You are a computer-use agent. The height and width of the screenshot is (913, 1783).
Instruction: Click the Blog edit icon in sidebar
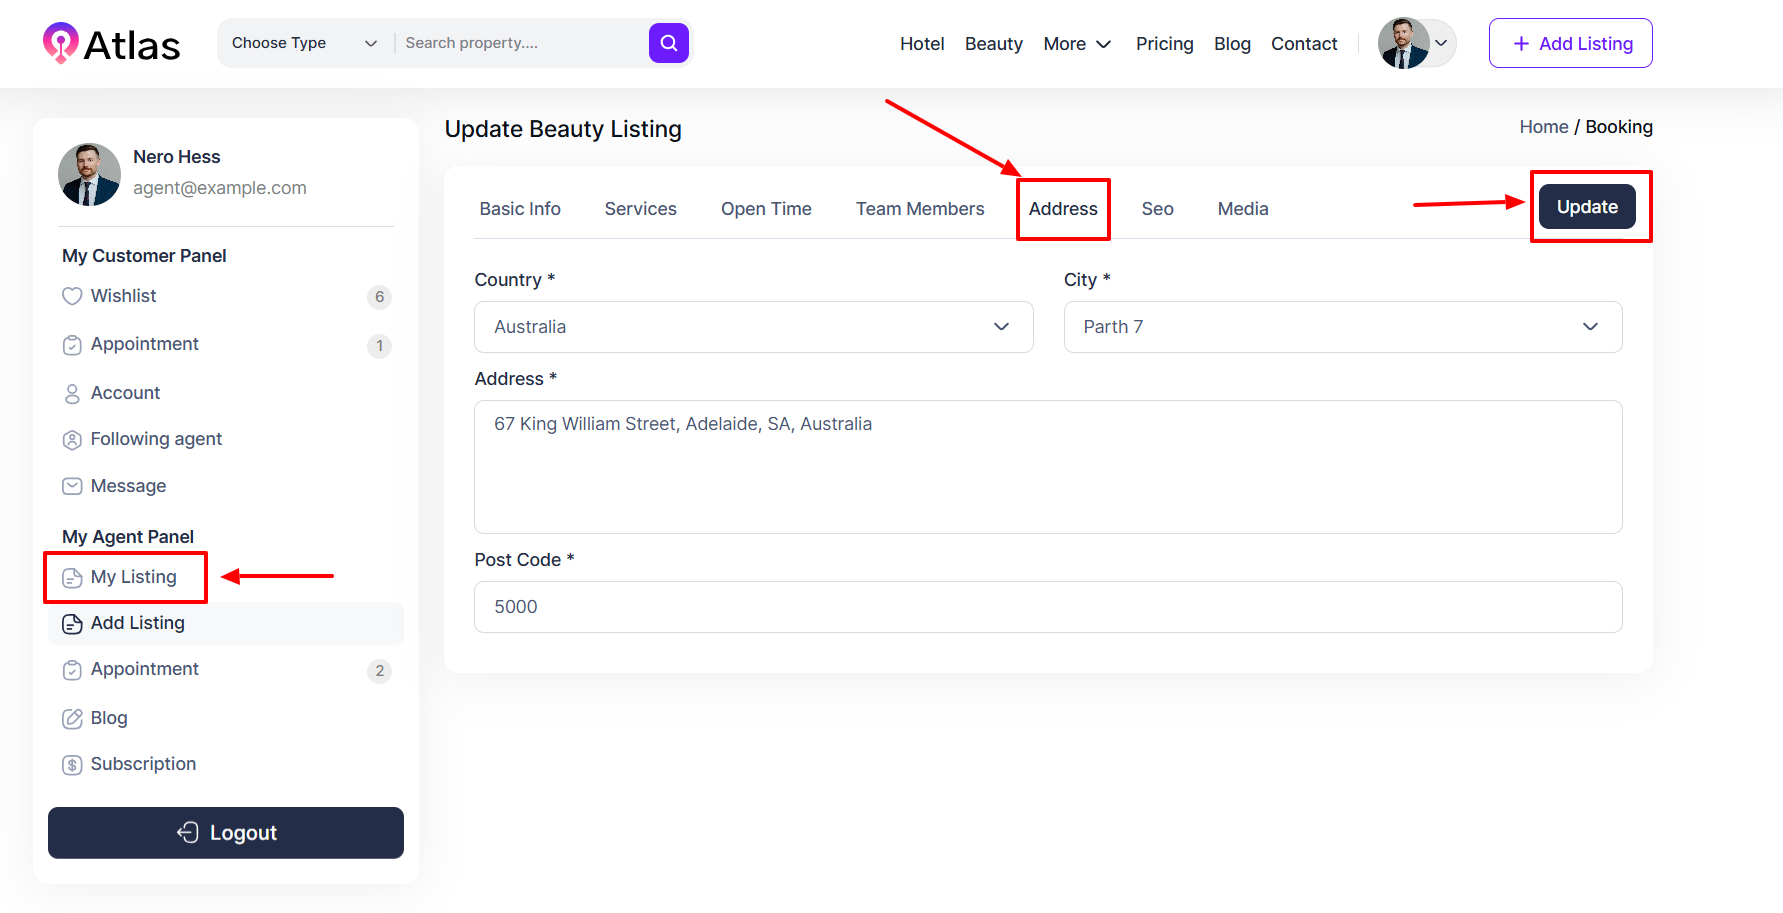(72, 718)
